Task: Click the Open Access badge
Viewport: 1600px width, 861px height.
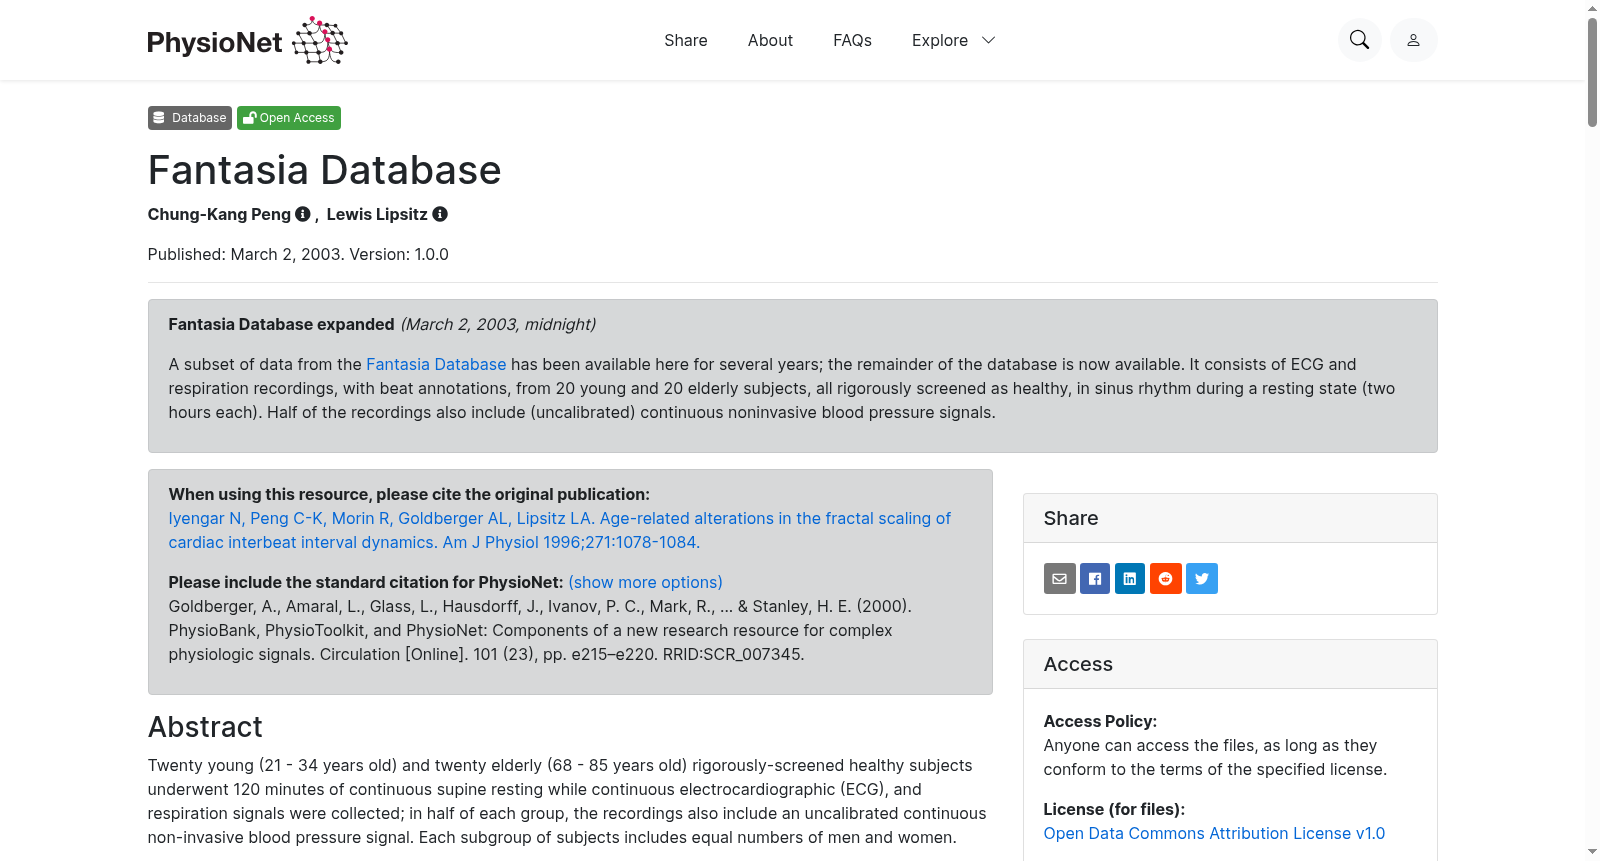Action: [x=289, y=118]
